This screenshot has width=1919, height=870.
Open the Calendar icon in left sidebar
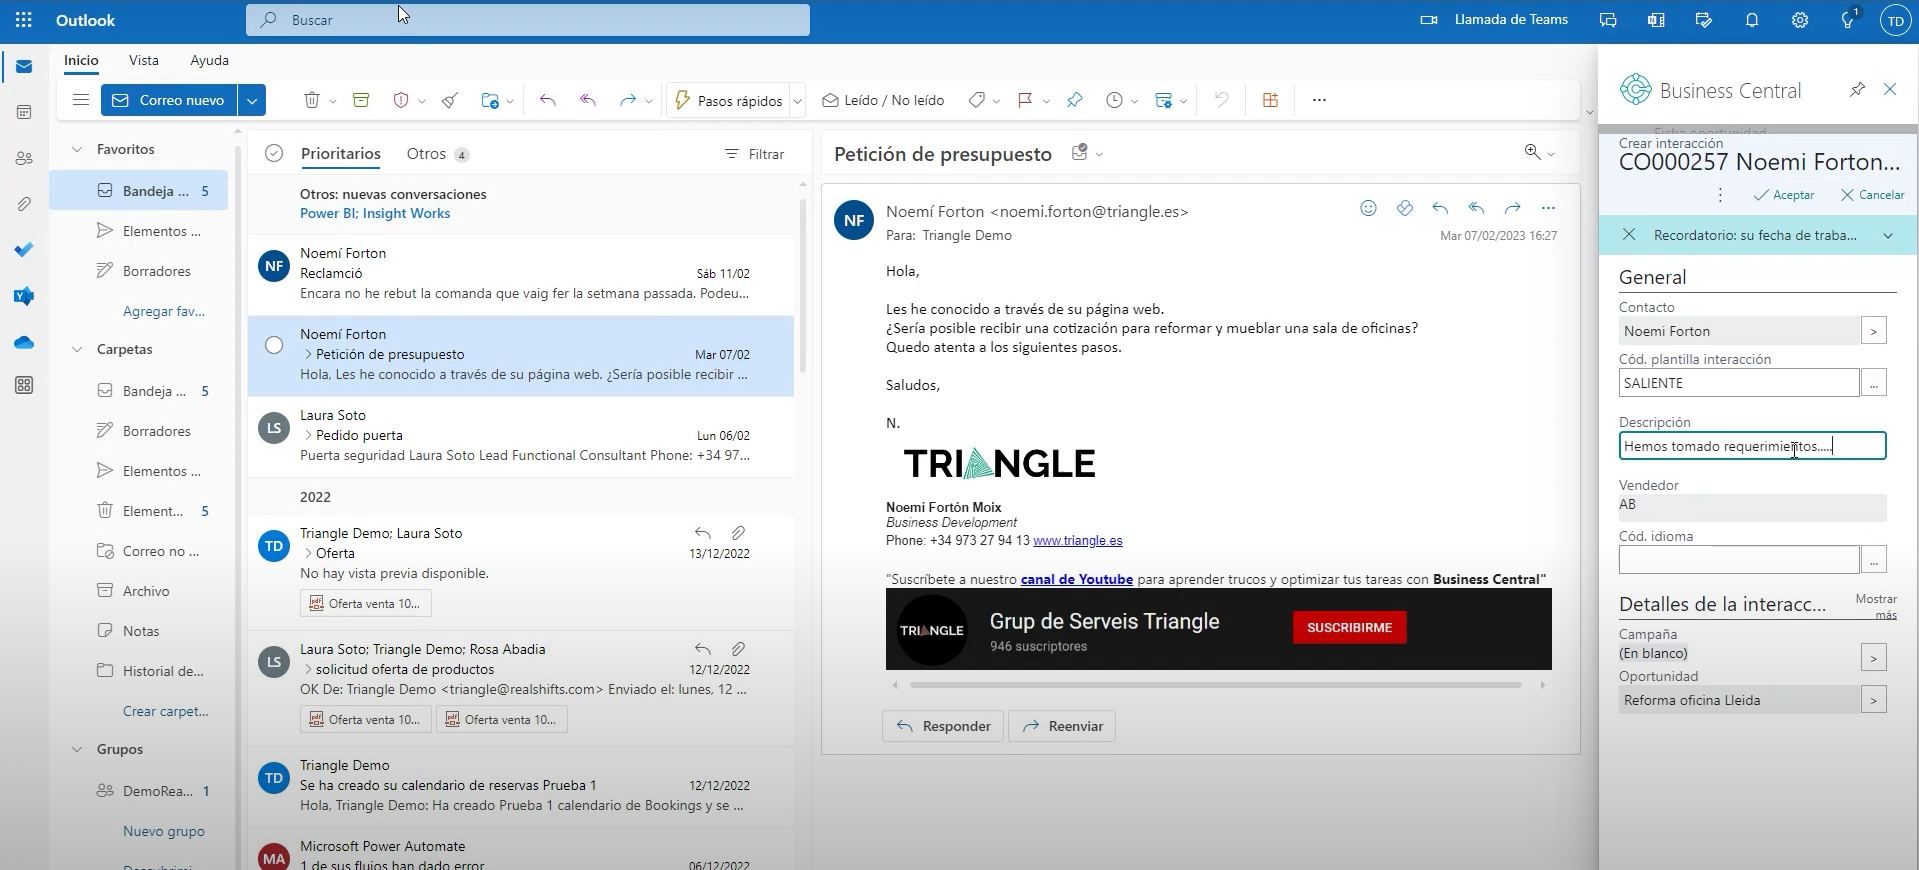(24, 113)
